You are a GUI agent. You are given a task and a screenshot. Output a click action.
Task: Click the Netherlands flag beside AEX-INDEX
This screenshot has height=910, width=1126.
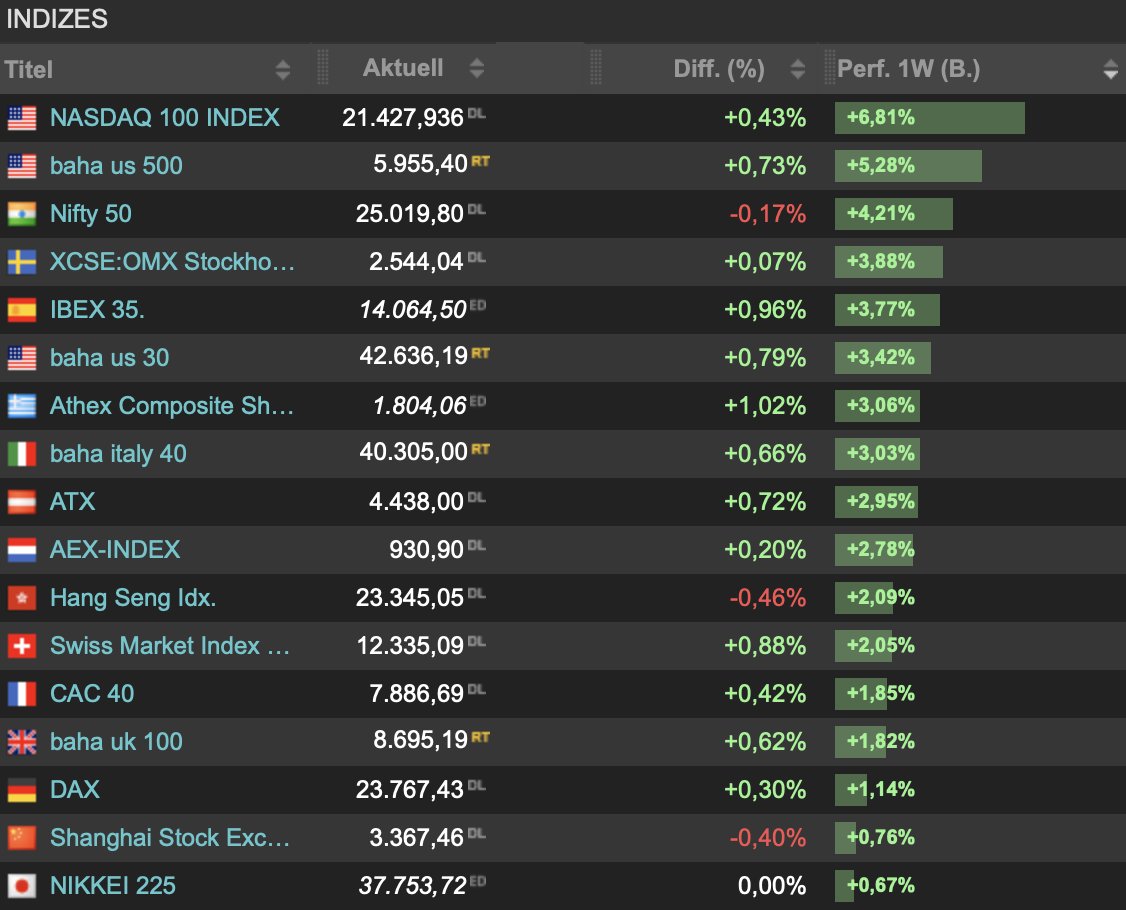tap(22, 550)
